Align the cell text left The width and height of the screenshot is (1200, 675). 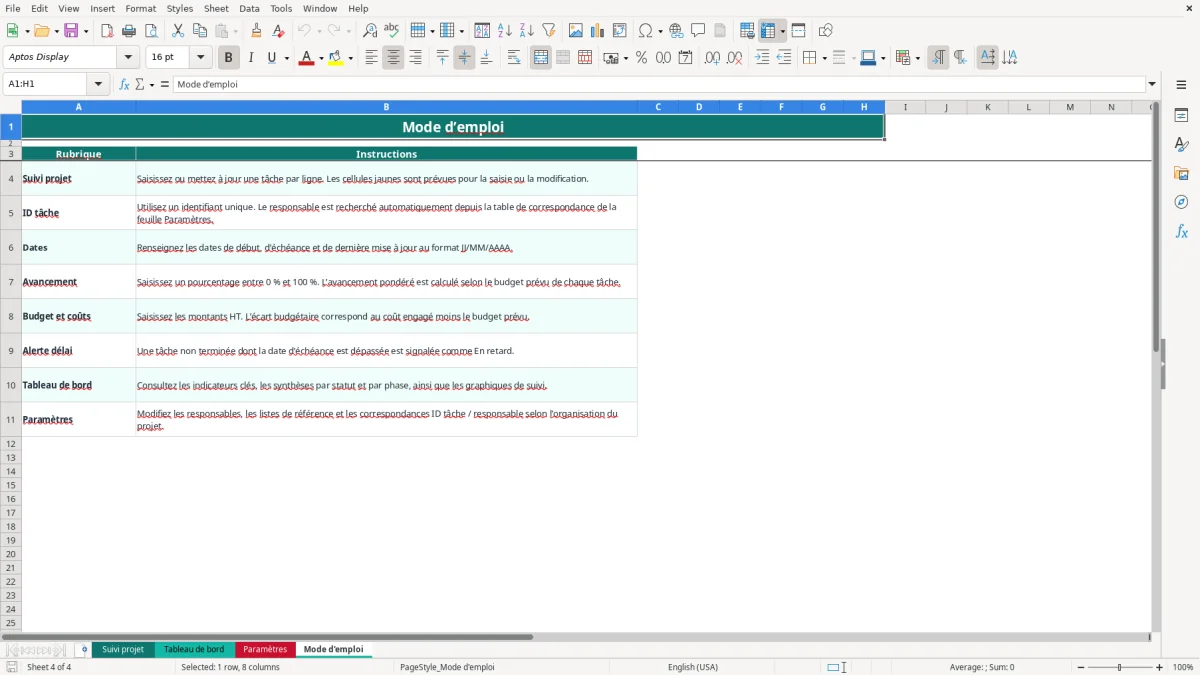pyautogui.click(x=371, y=58)
